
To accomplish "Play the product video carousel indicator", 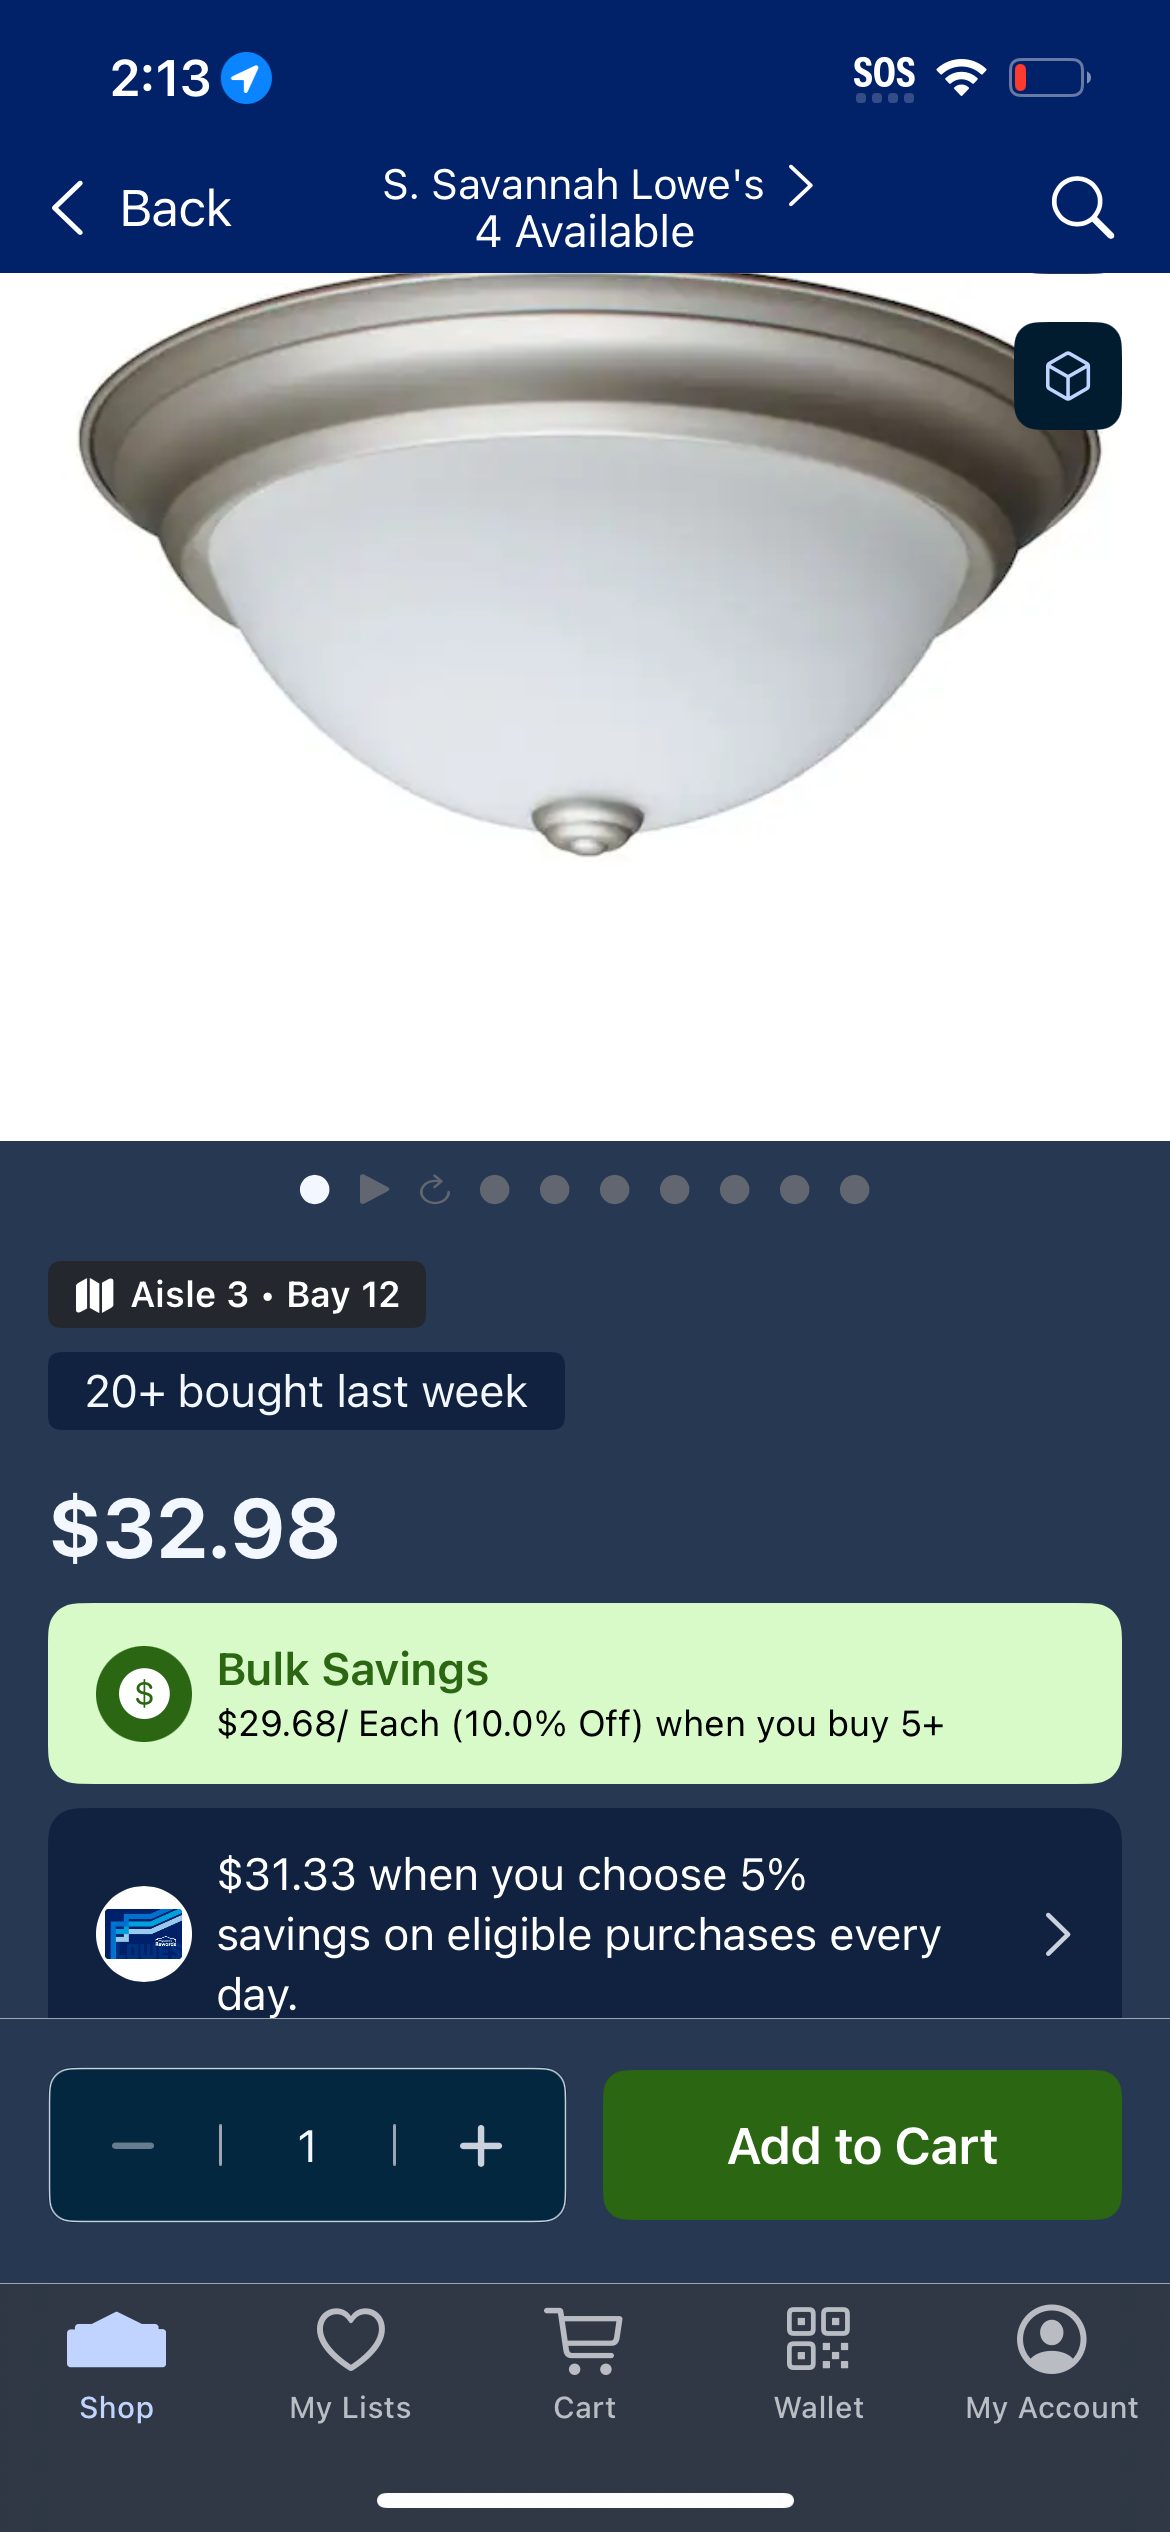I will click(374, 1189).
